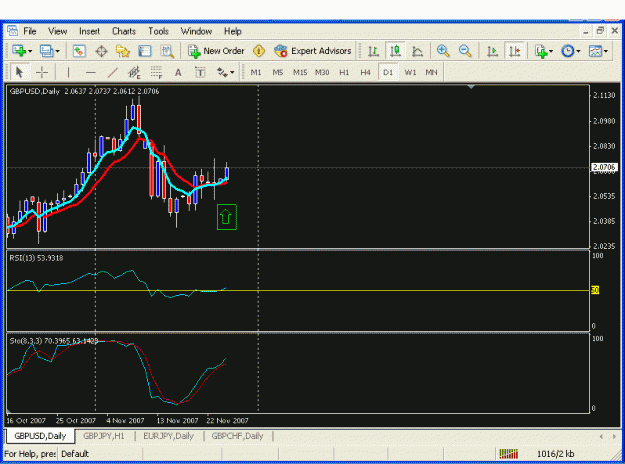Select the Text Label tool
Screen dimensions: 625x464
200,72
